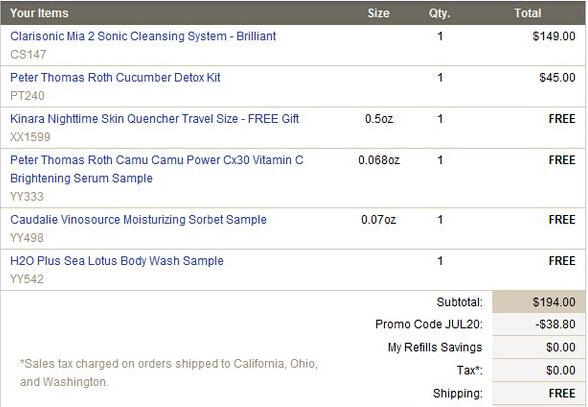
Task: Select the YY333 product code
Action: (x=27, y=197)
